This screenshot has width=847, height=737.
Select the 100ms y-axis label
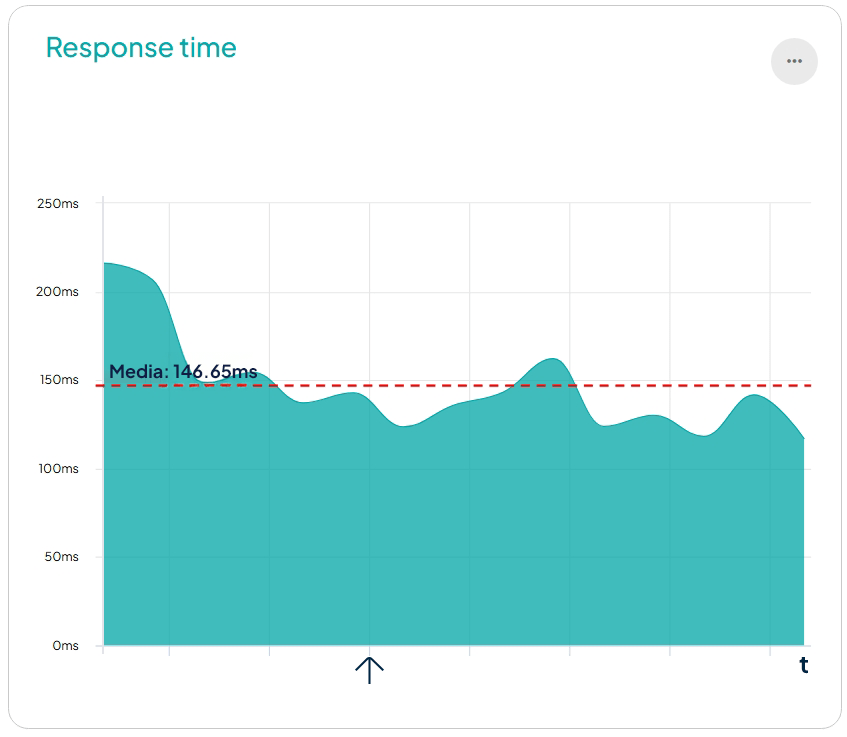pyautogui.click(x=57, y=468)
